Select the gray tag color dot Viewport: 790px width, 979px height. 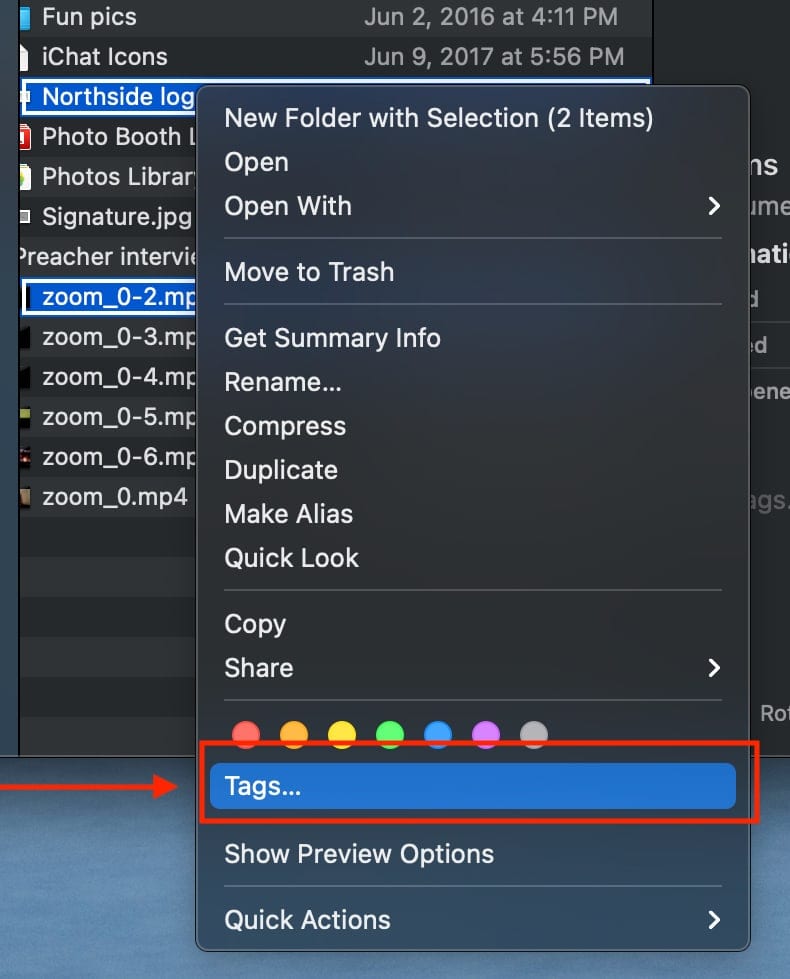(x=534, y=736)
